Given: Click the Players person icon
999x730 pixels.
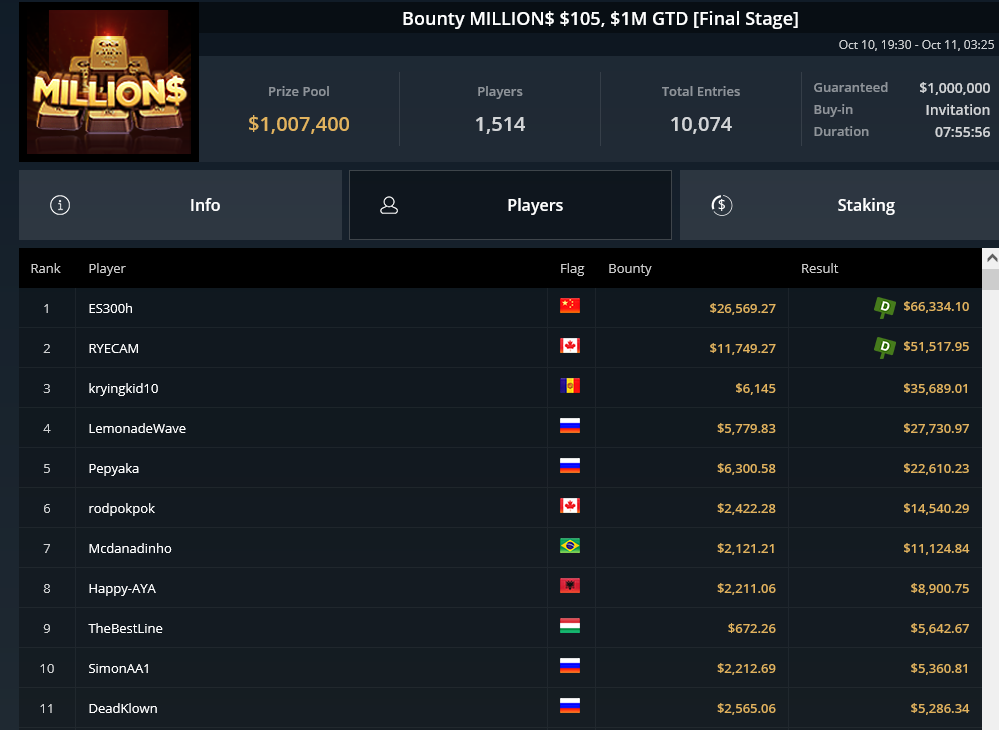Looking at the screenshot, I should coord(389,205).
